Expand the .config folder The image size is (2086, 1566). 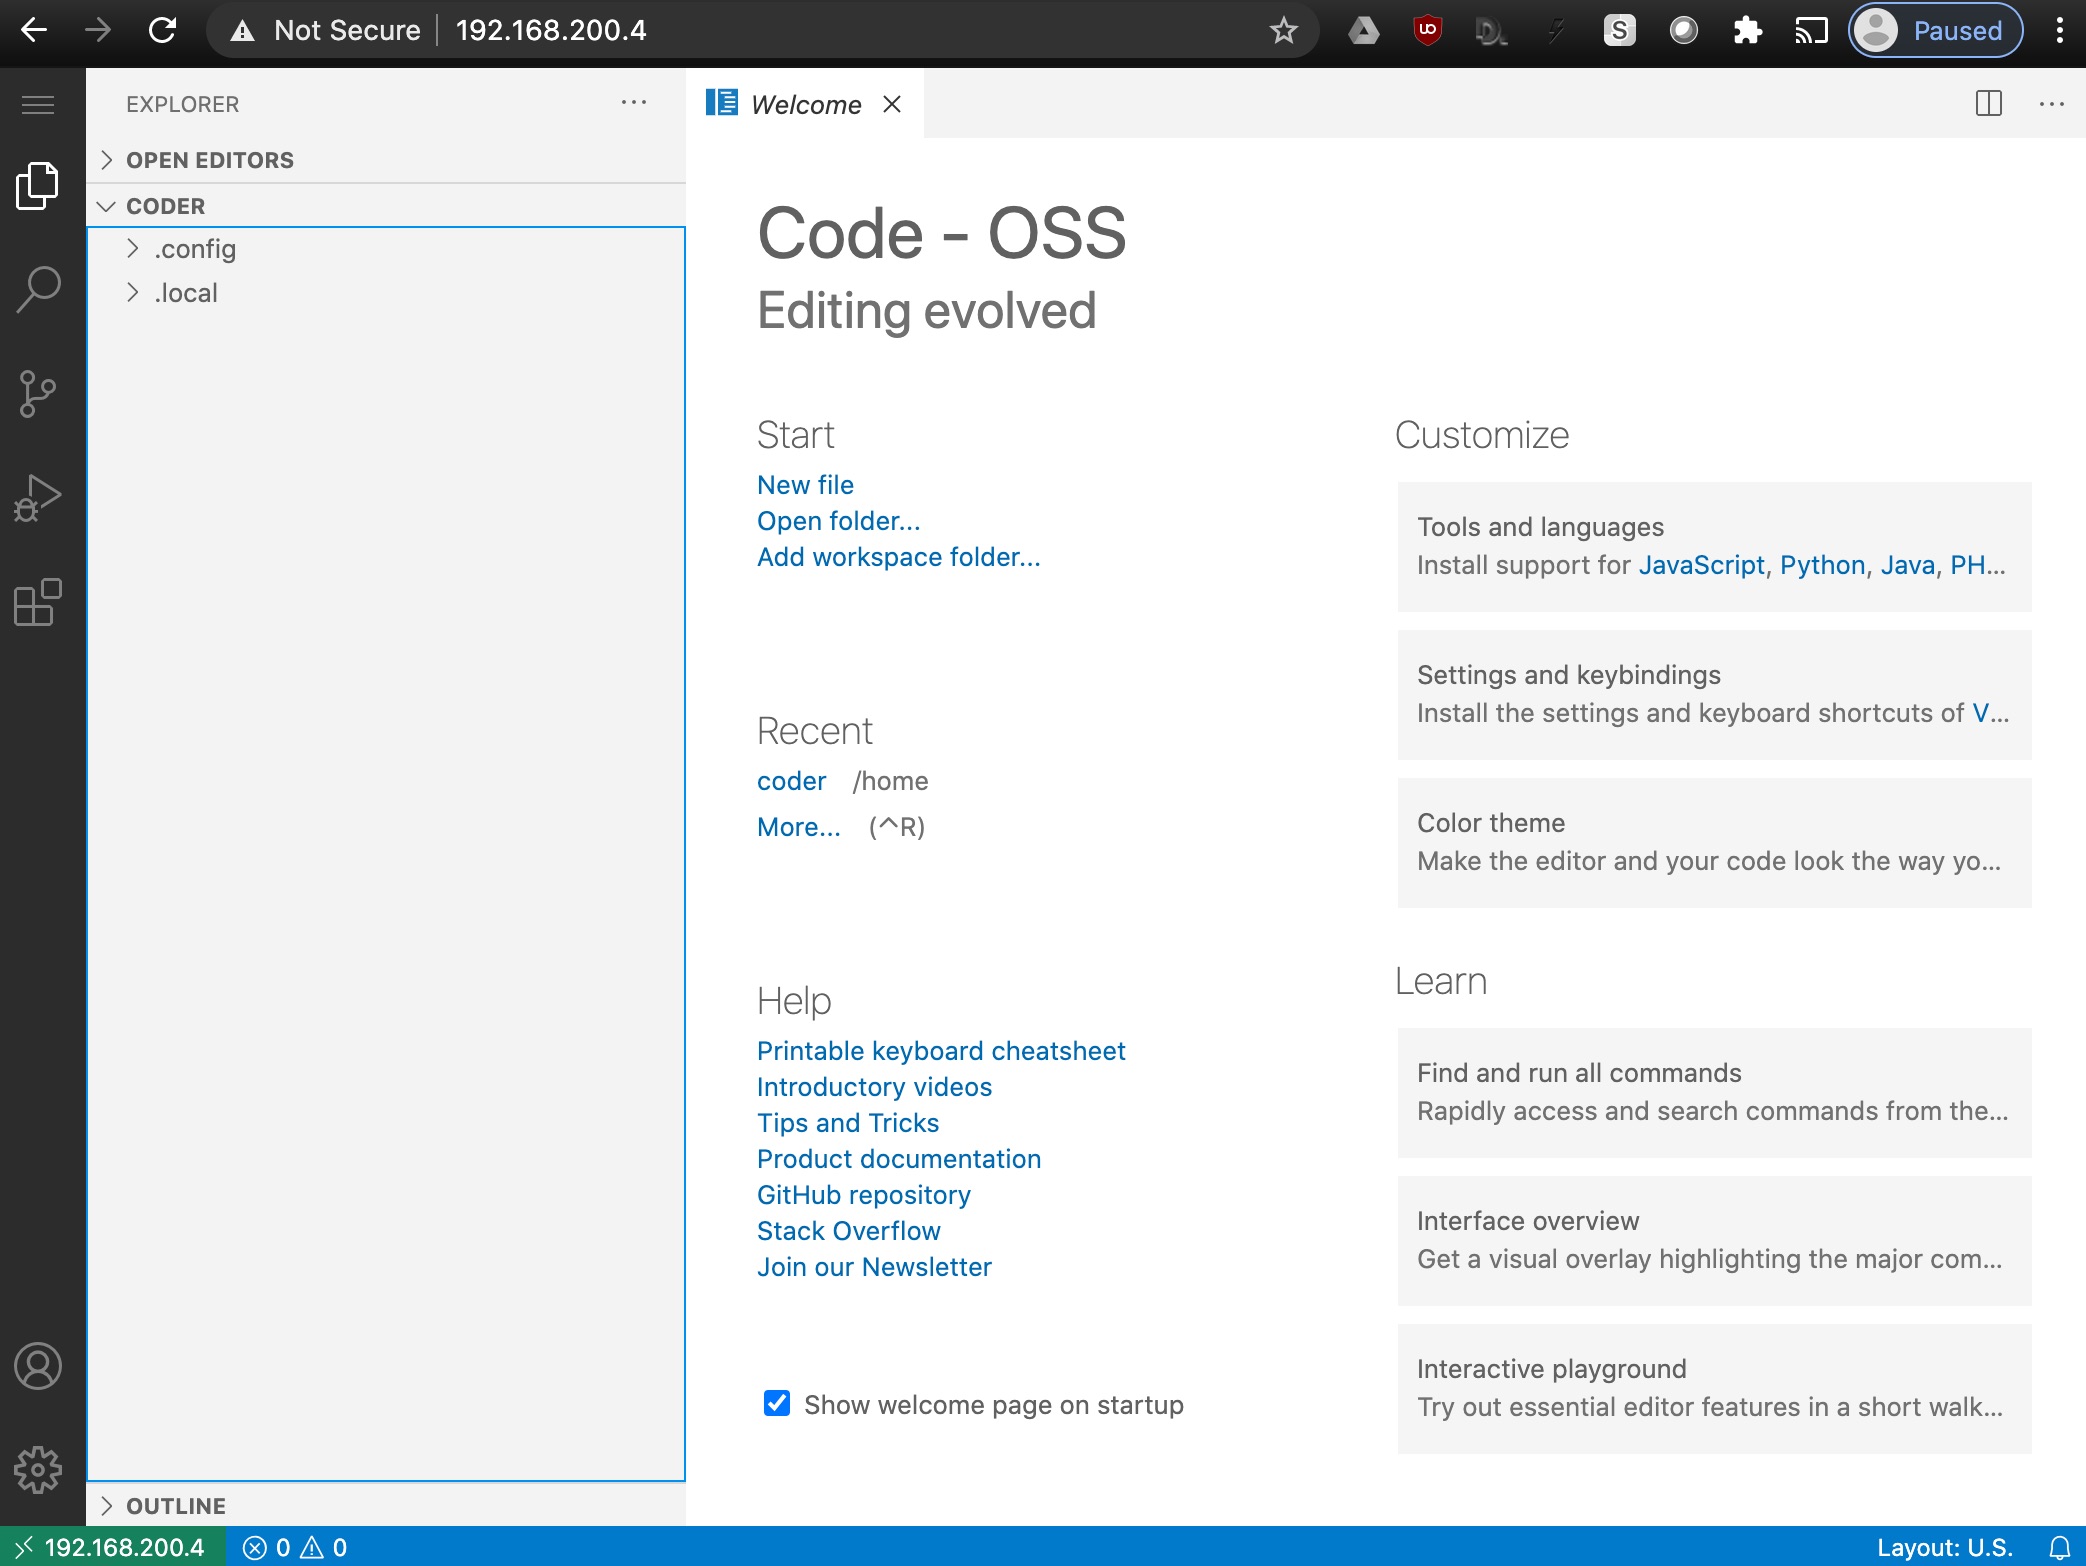click(386, 249)
